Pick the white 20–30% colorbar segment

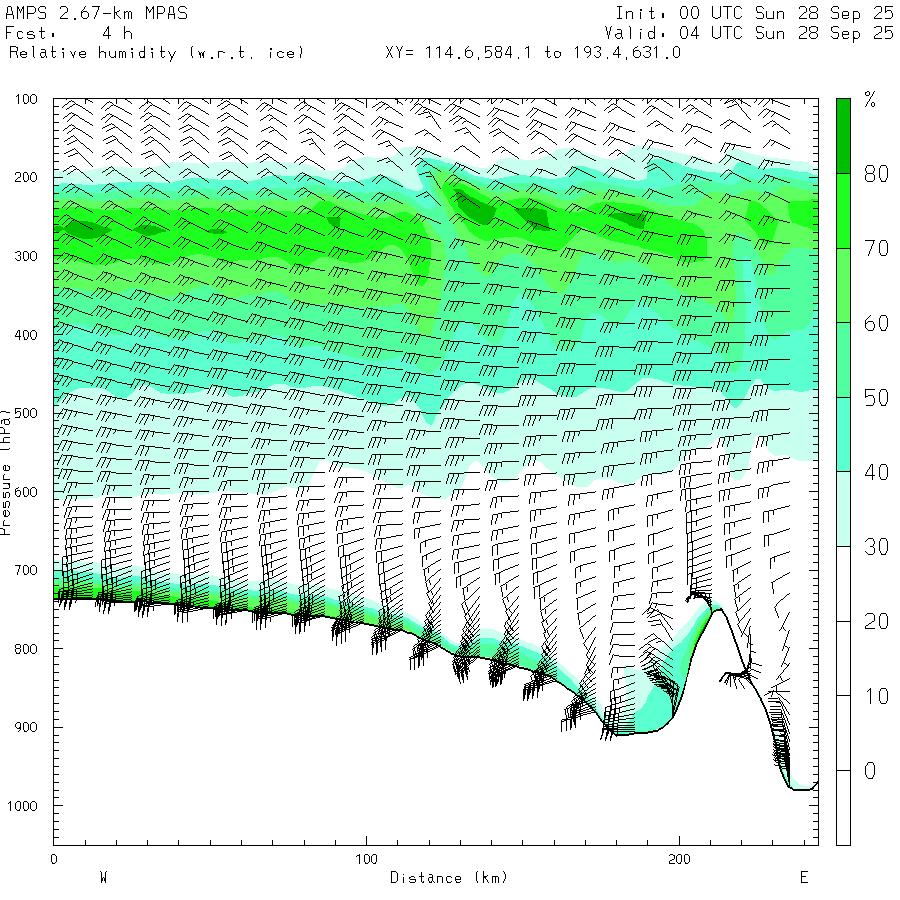point(843,584)
